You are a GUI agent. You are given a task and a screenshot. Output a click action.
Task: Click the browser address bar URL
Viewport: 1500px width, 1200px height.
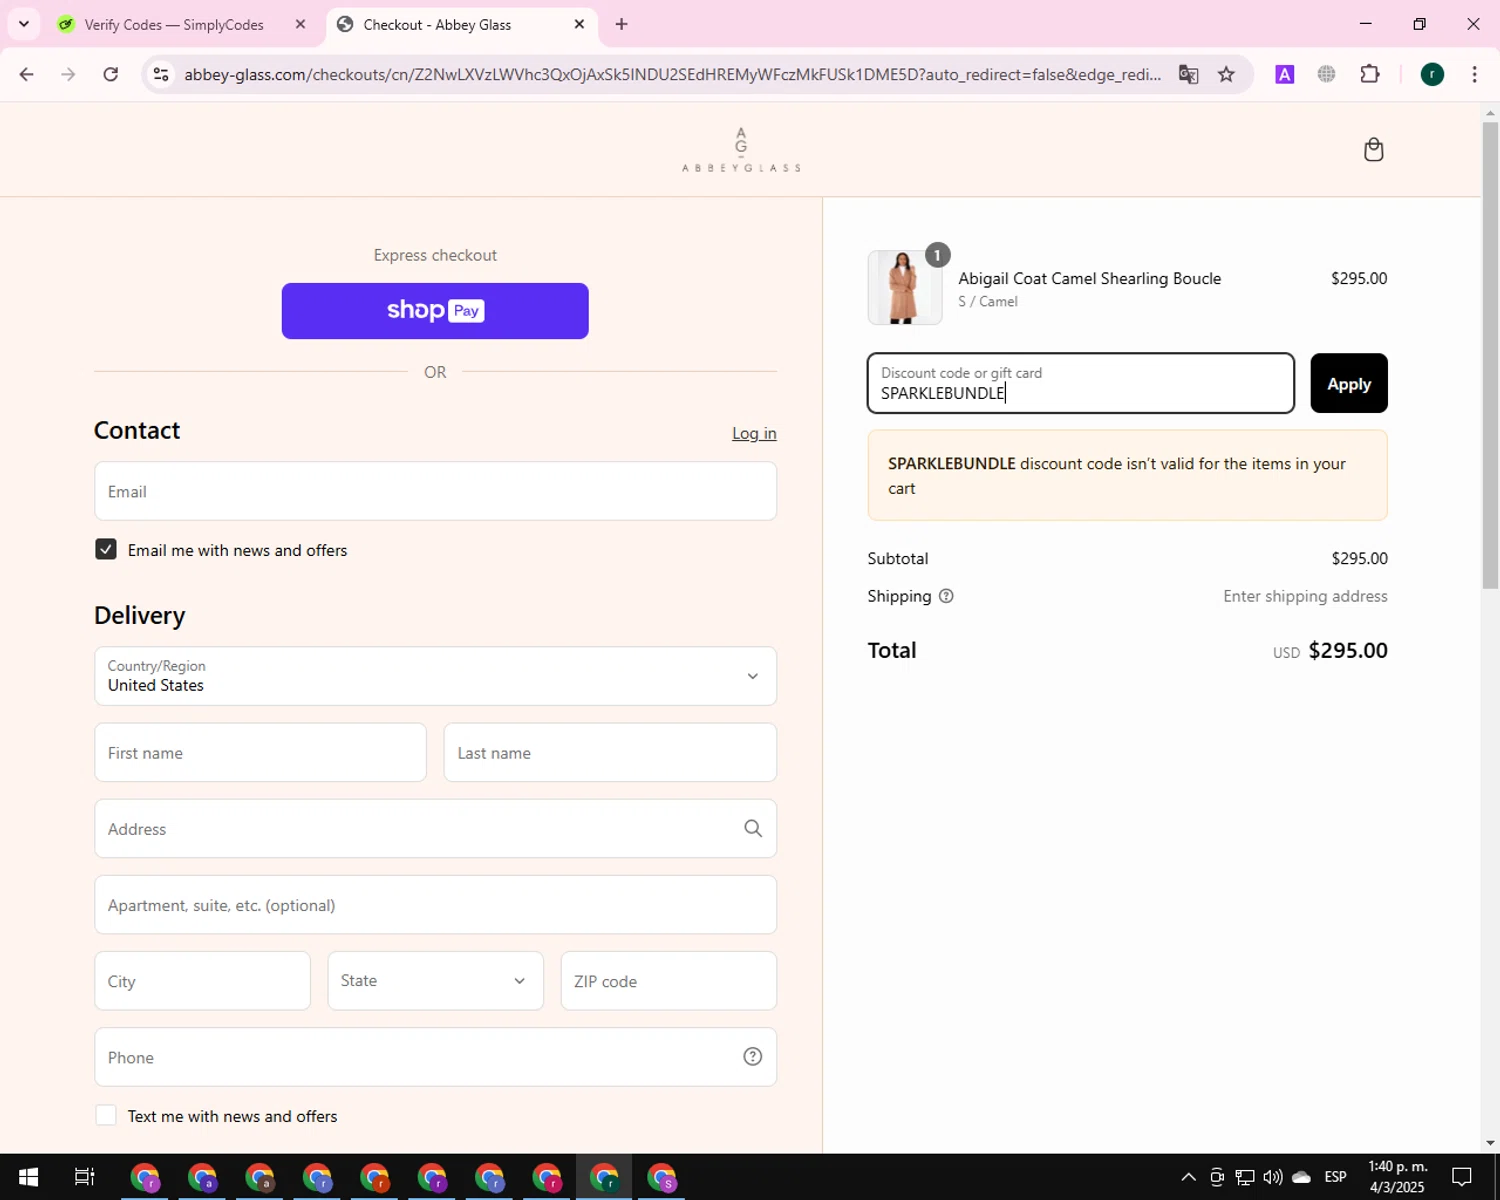tap(672, 74)
